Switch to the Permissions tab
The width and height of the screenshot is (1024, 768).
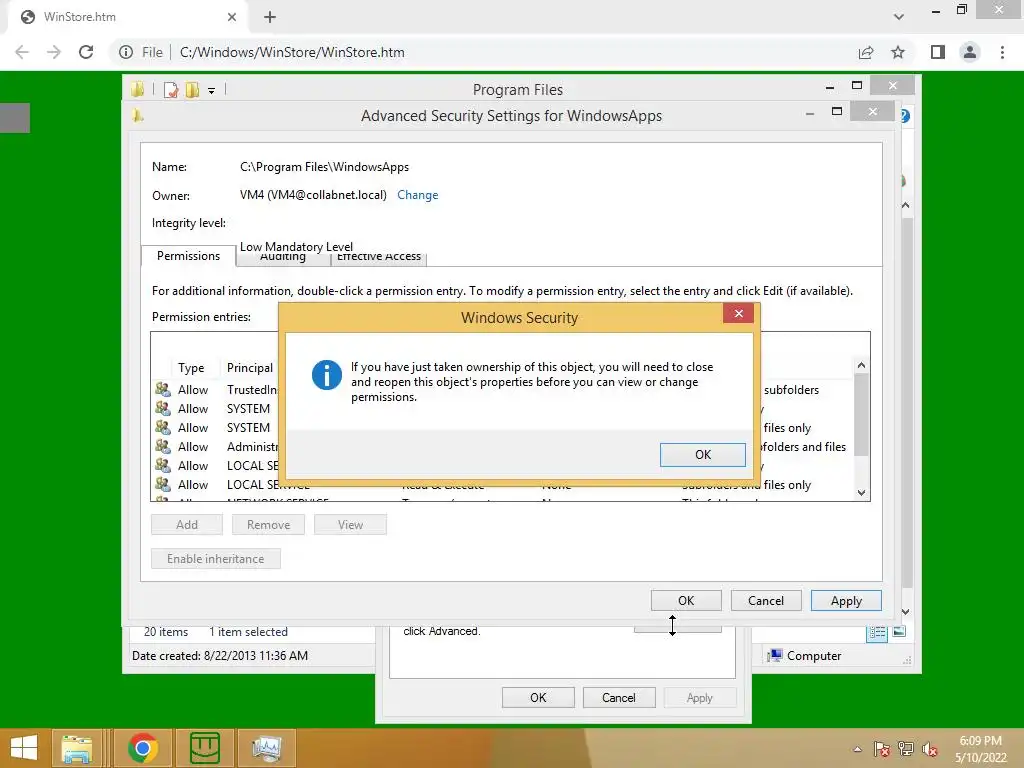(x=188, y=255)
